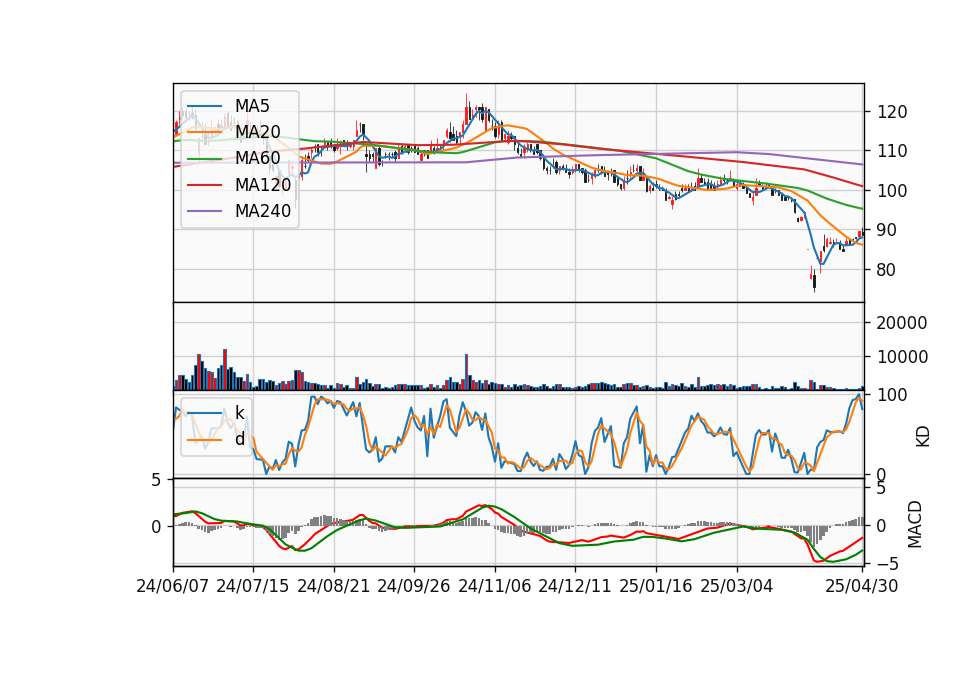Screen dimensions: 960x690
Task: Click the MACD axis label
Action: pyautogui.click(x=915, y=524)
